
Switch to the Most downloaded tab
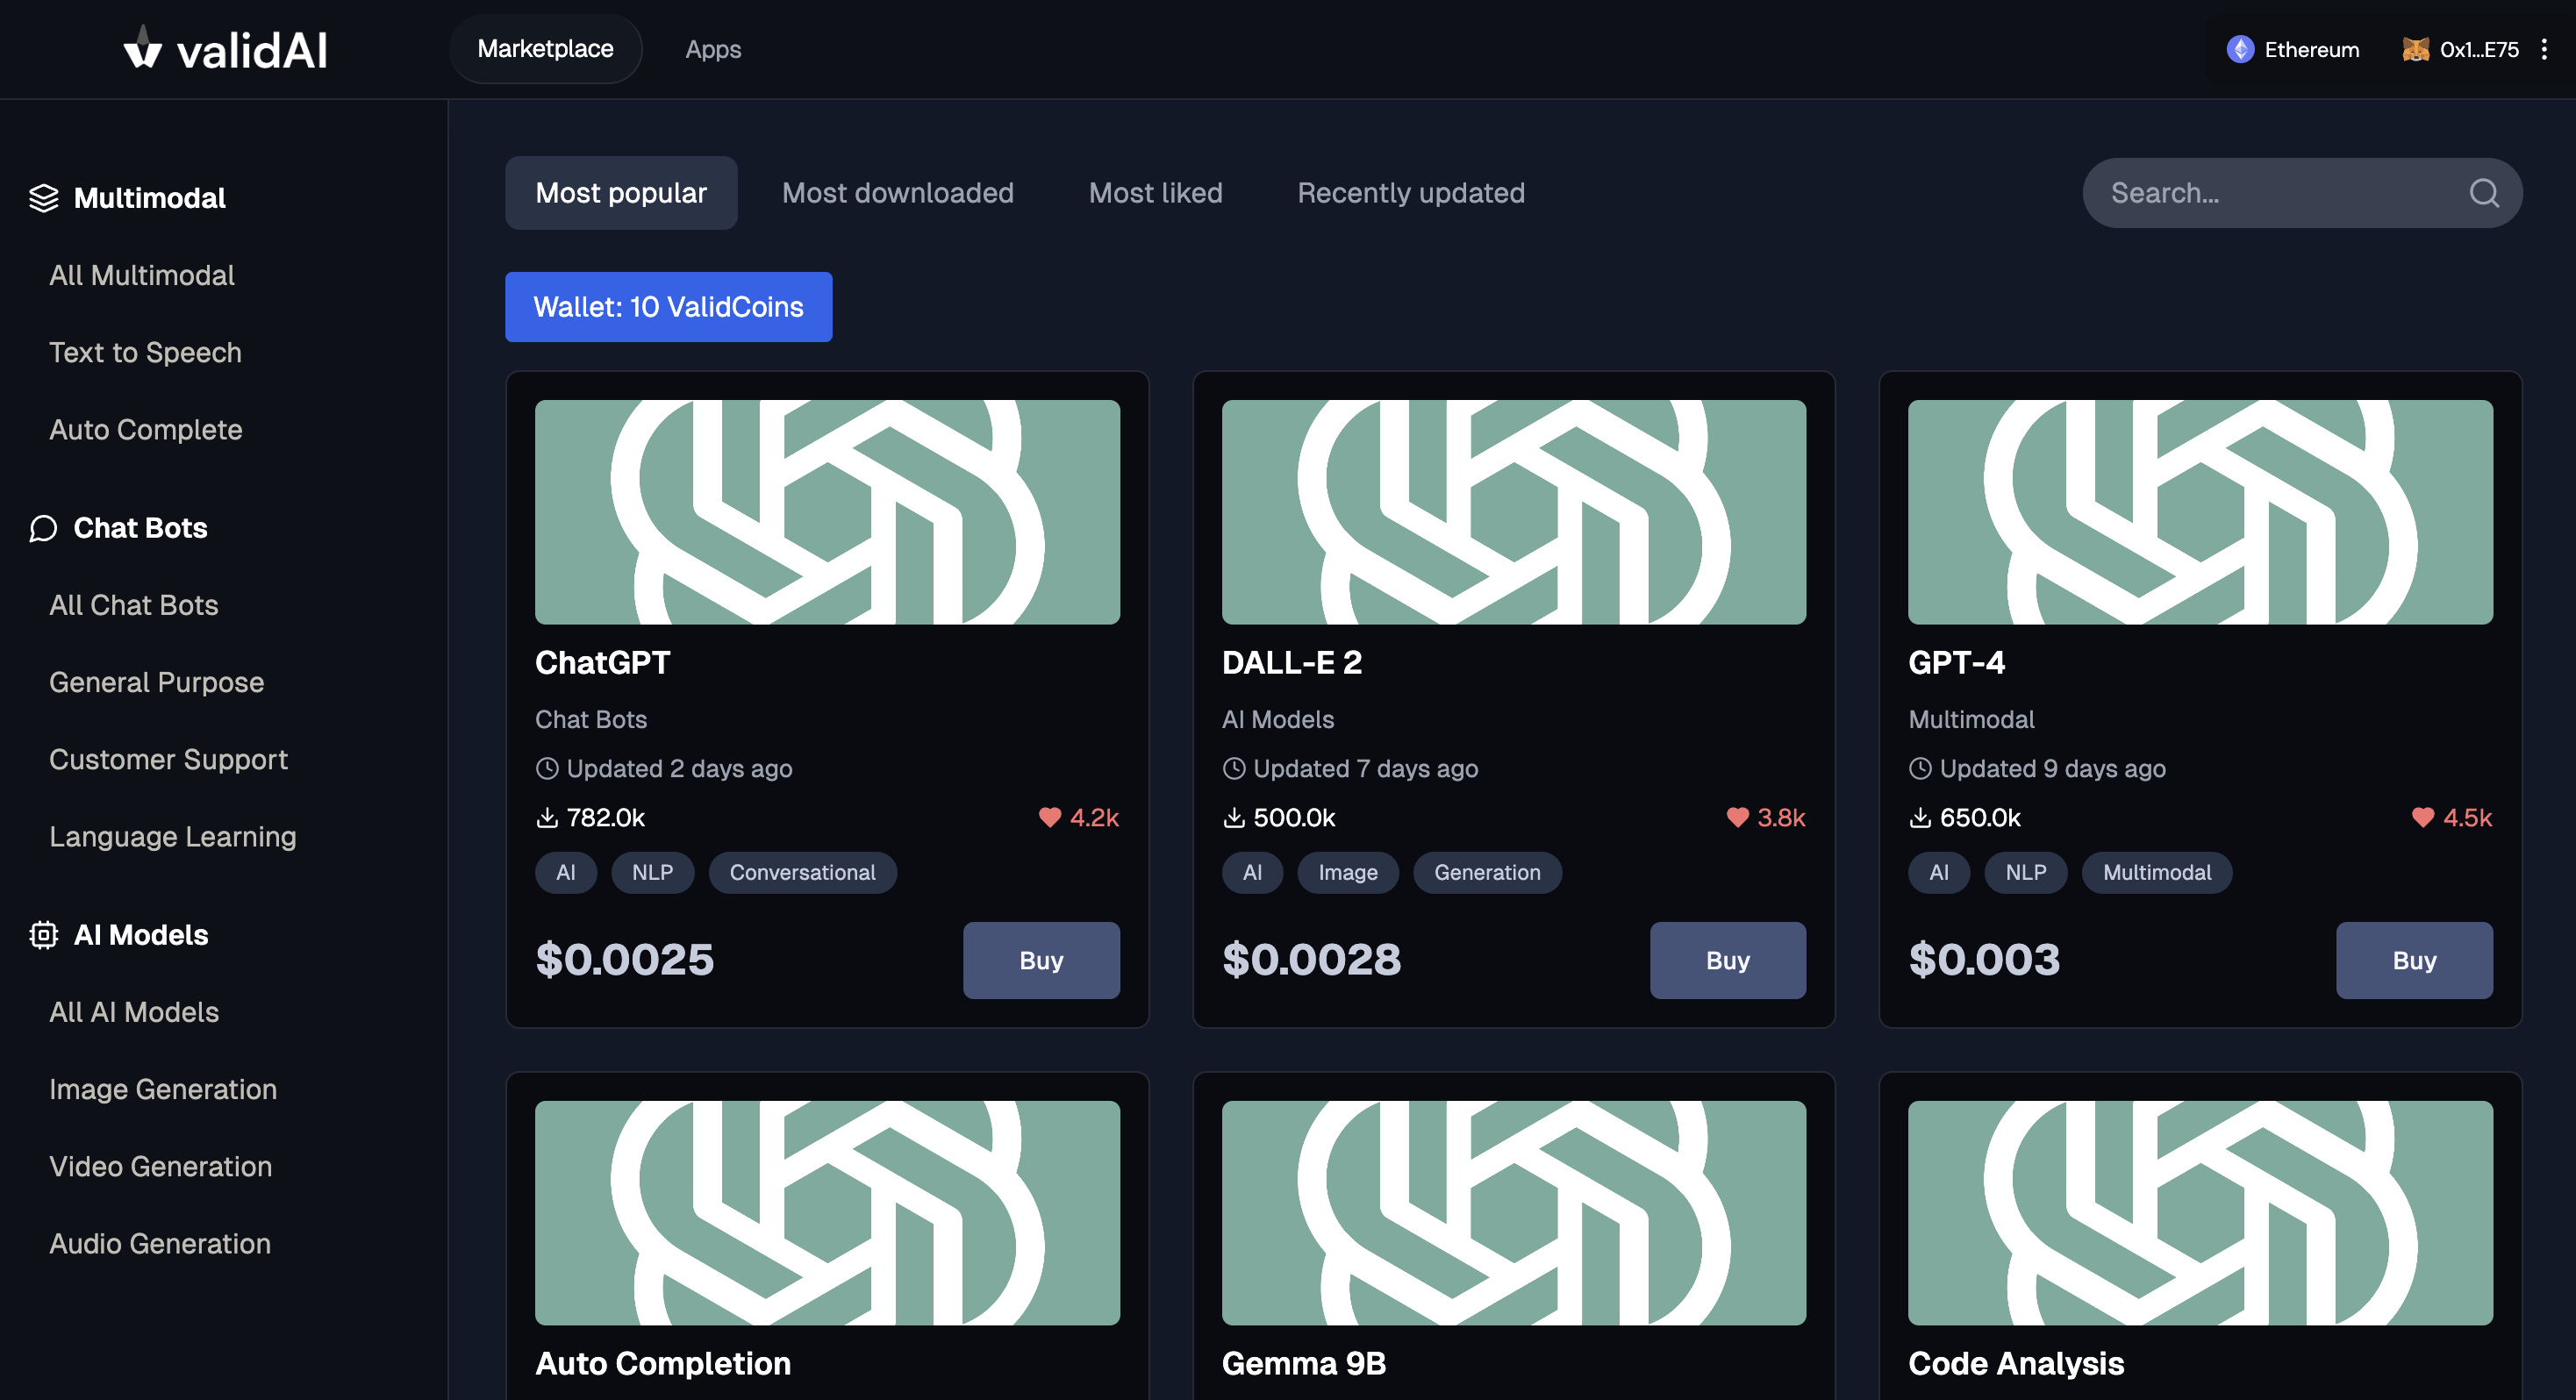[x=897, y=193]
